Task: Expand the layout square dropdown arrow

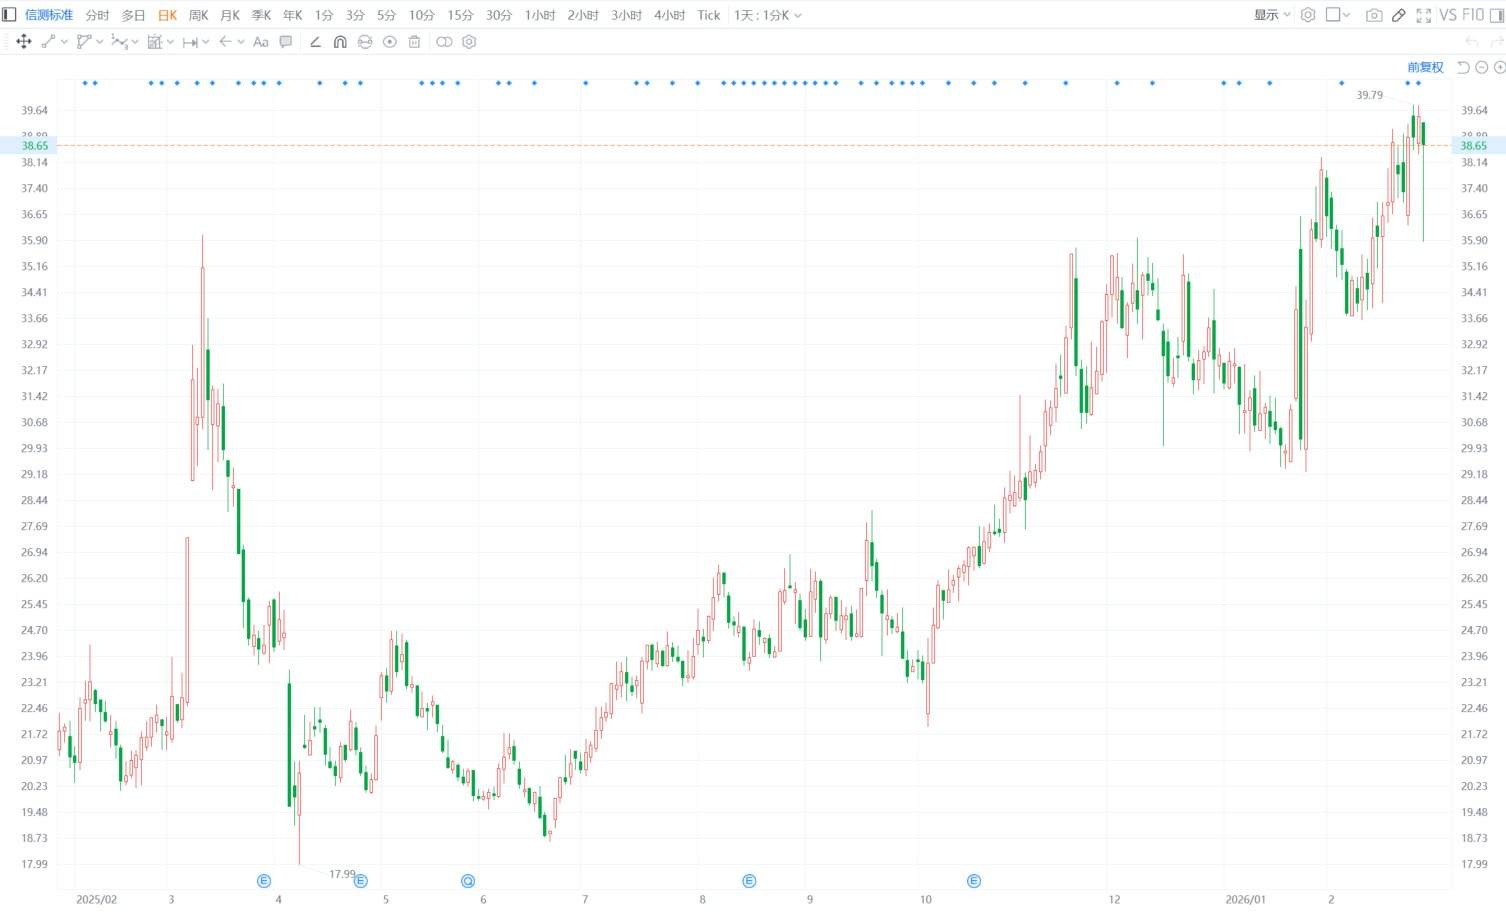Action: pyautogui.click(x=1346, y=15)
